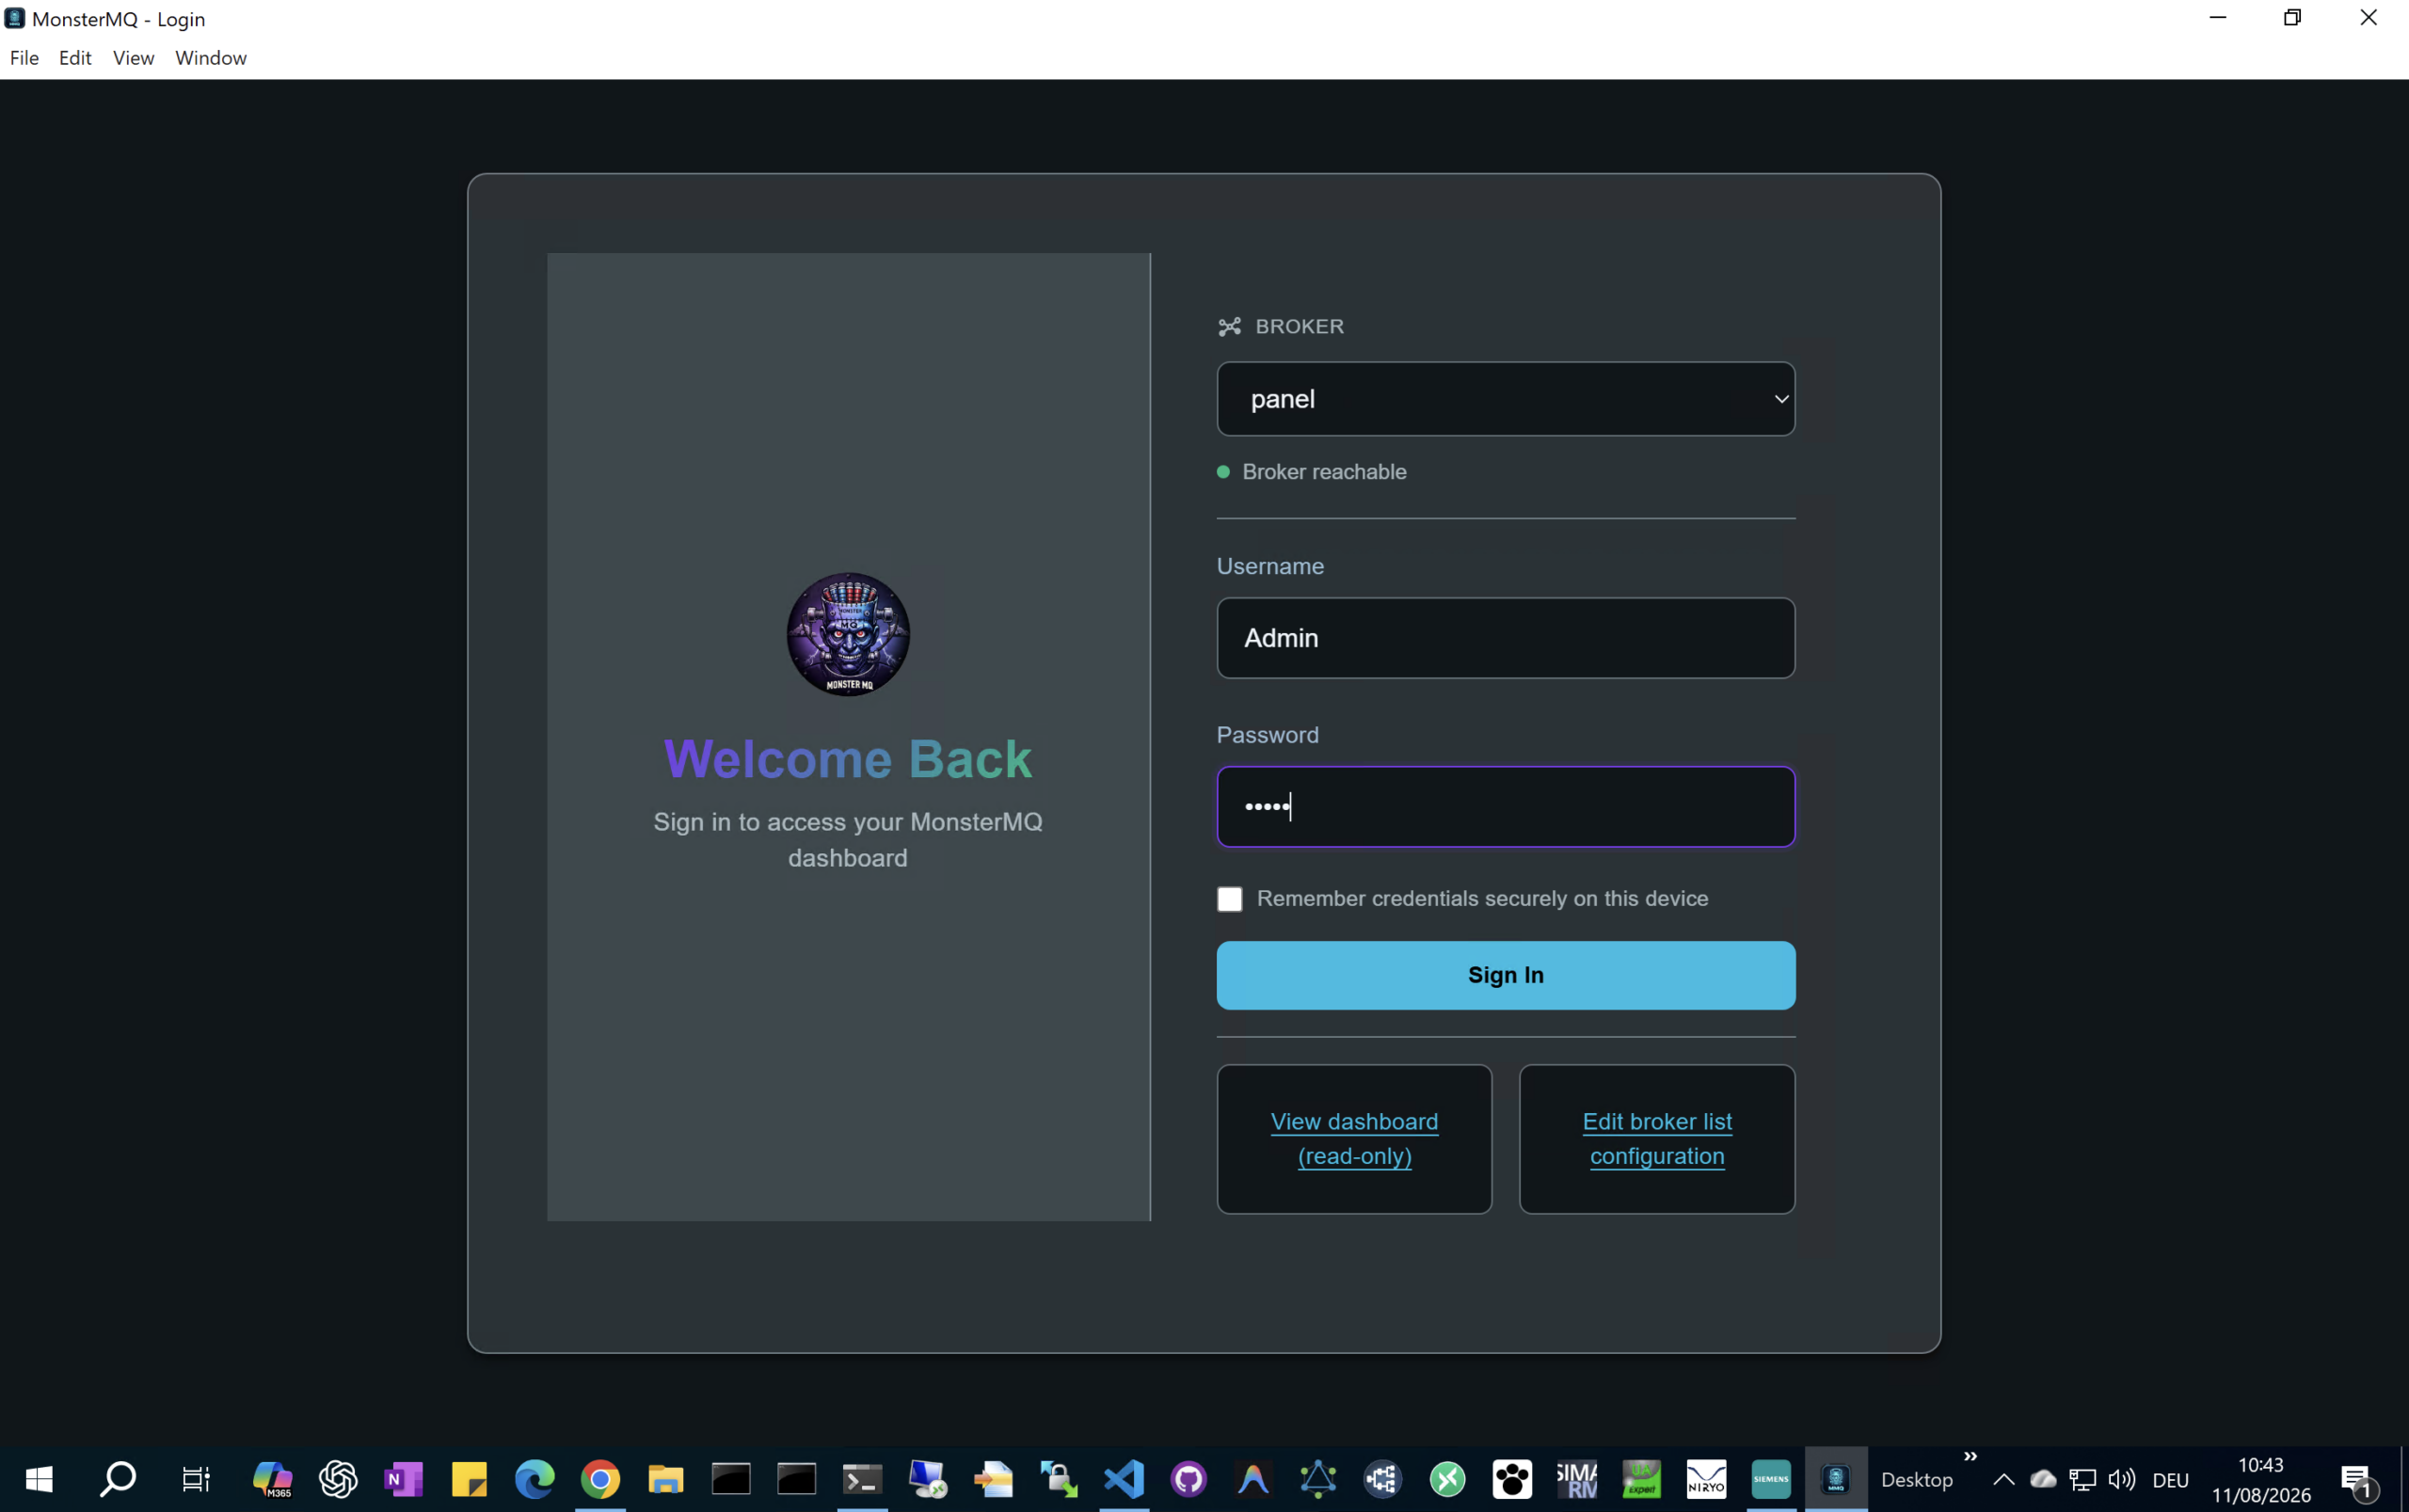2409x1512 pixels.
Task: Click "Sign in to access your MonsterMQ dashboard" text
Action: (x=848, y=840)
